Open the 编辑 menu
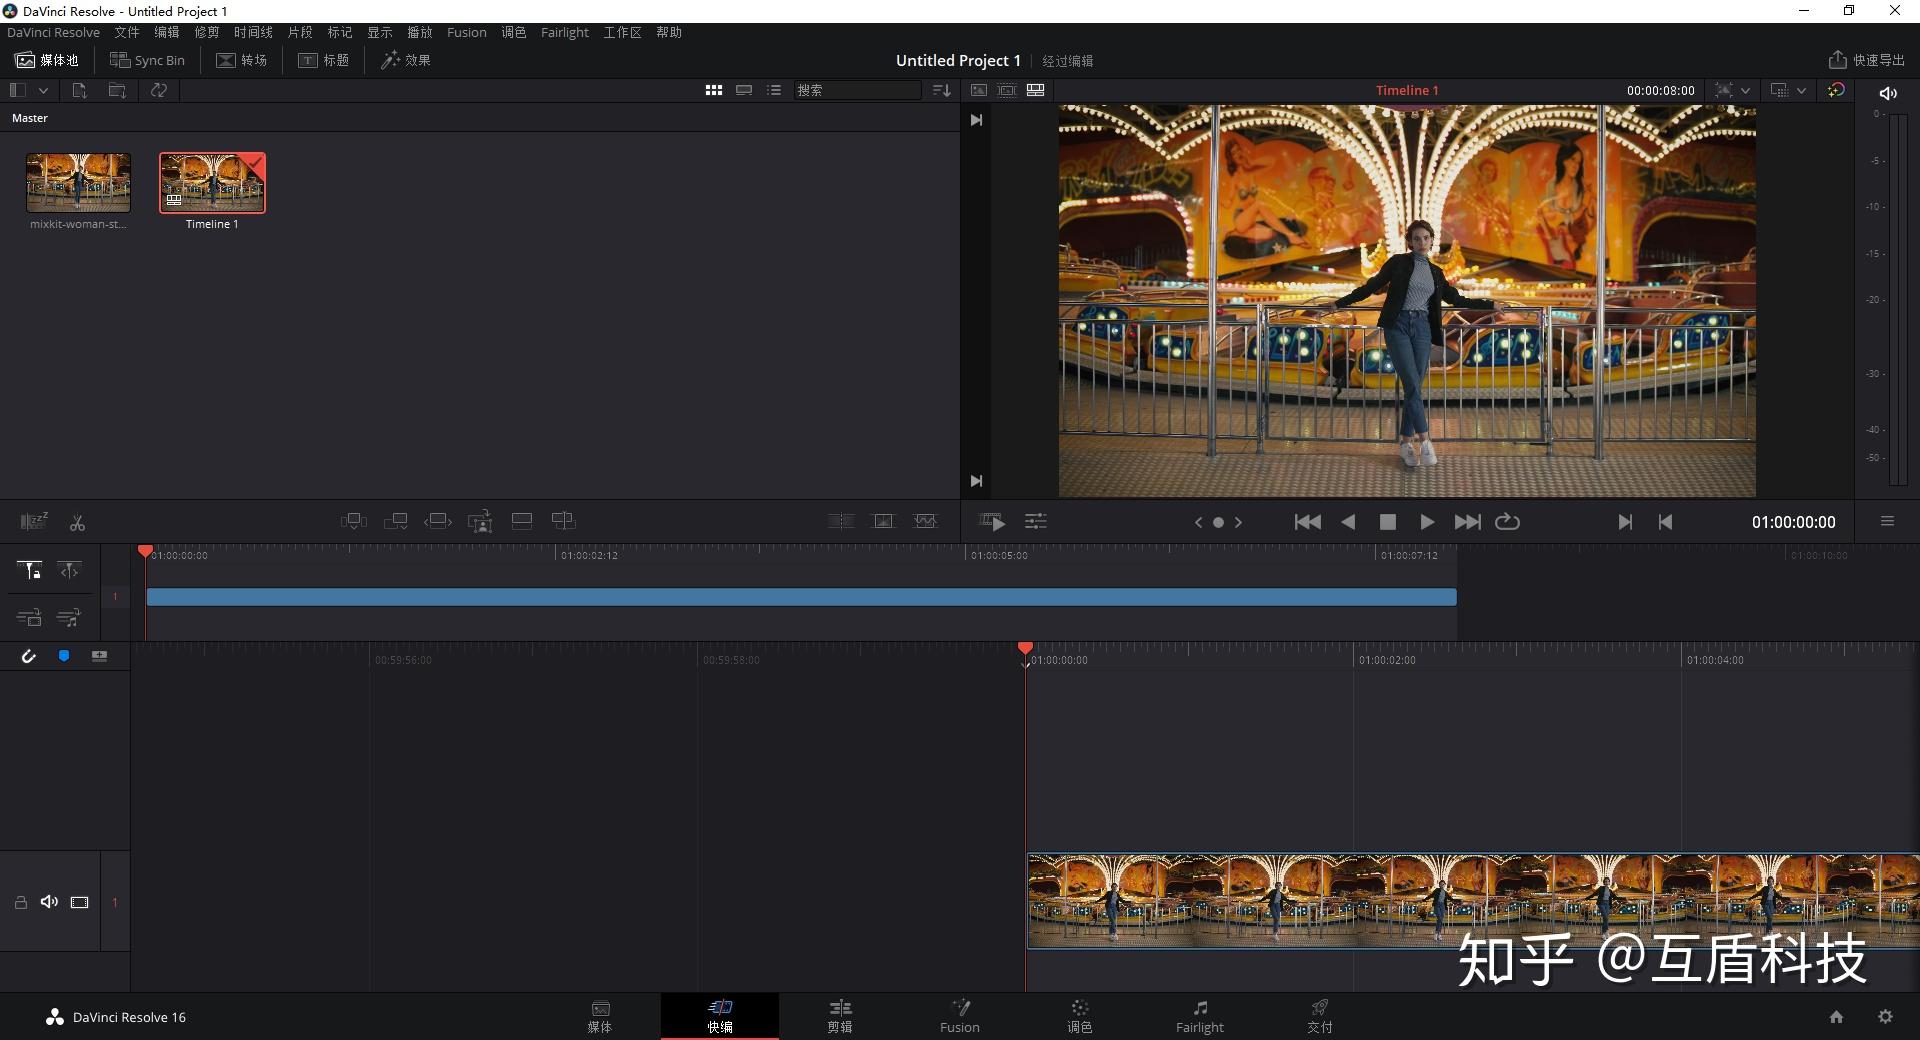The width and height of the screenshot is (1920, 1040). 167,32
